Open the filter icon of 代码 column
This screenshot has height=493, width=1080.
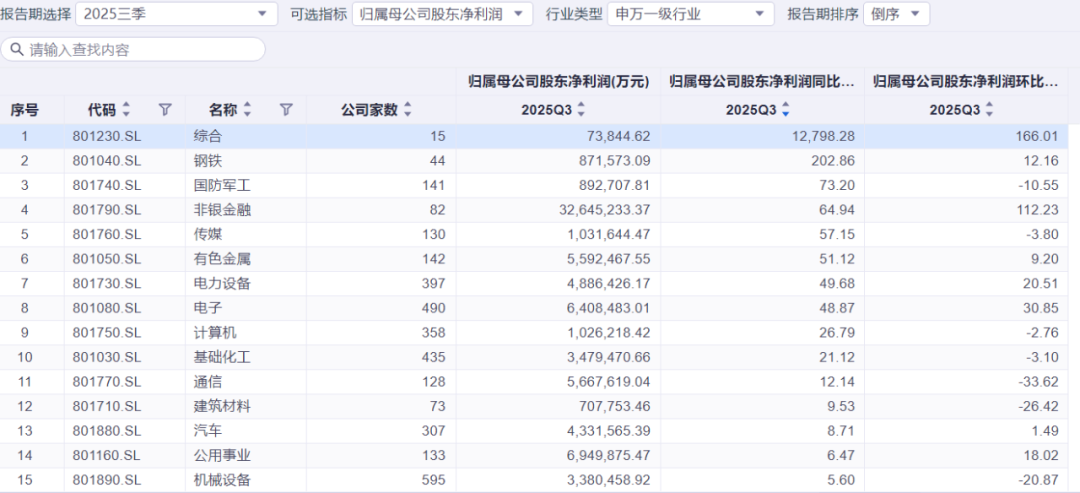pyautogui.click(x=165, y=109)
